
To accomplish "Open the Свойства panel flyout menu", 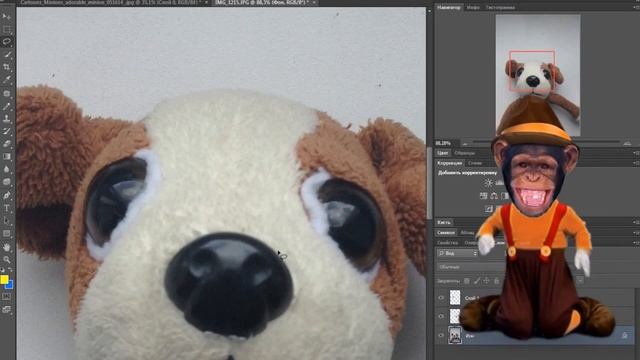I will [636, 242].
